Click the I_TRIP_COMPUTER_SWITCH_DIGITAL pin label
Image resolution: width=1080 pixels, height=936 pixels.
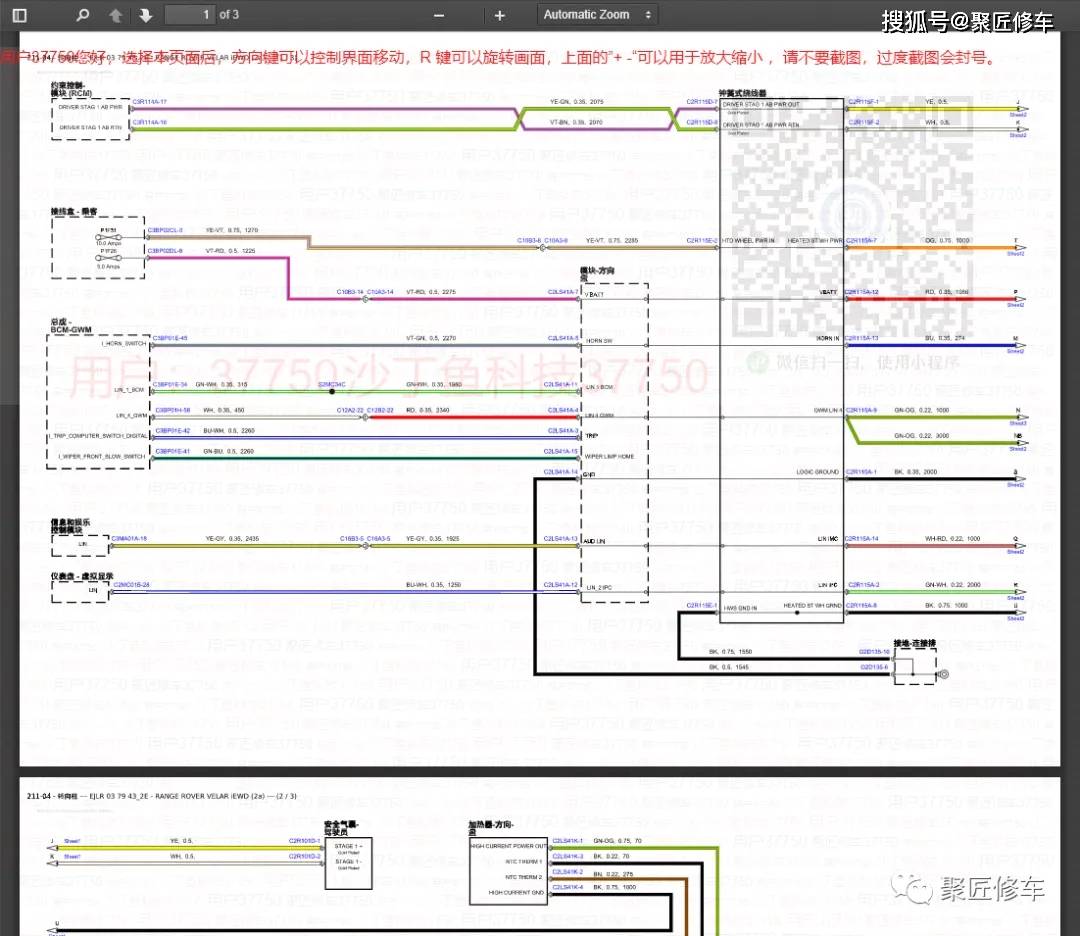pos(98,436)
